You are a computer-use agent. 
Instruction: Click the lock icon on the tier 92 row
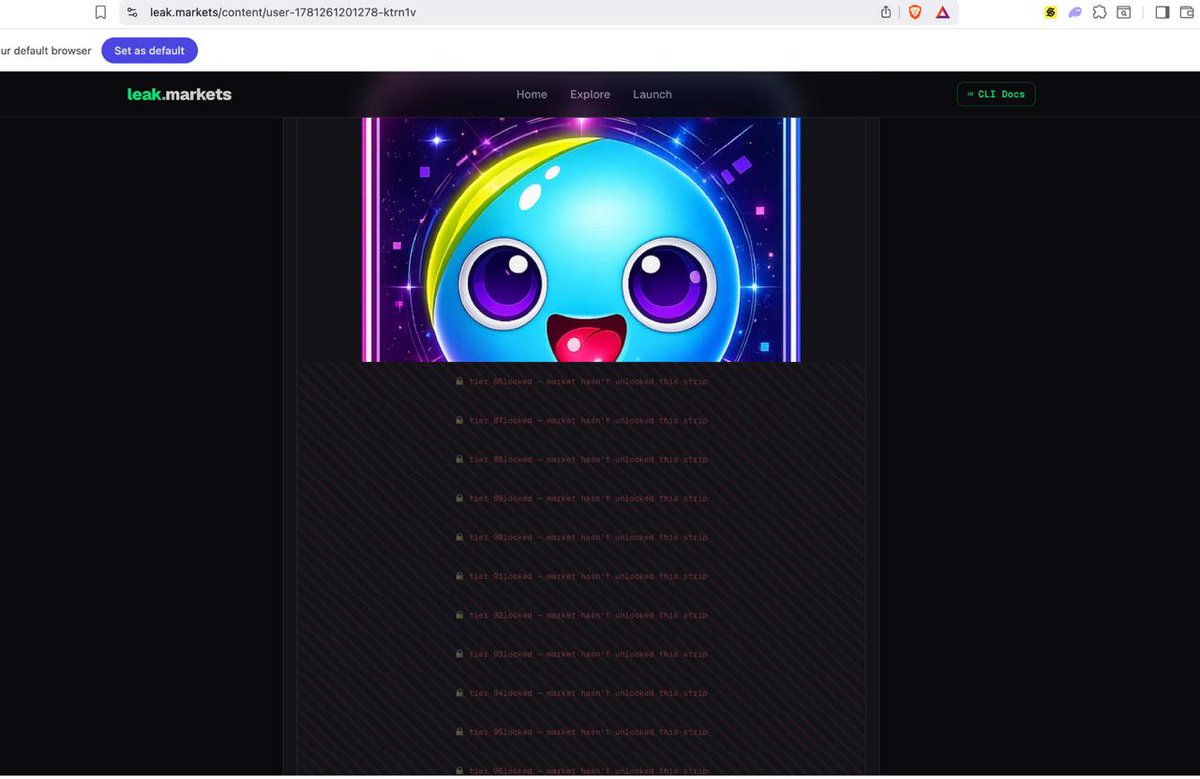(460, 615)
